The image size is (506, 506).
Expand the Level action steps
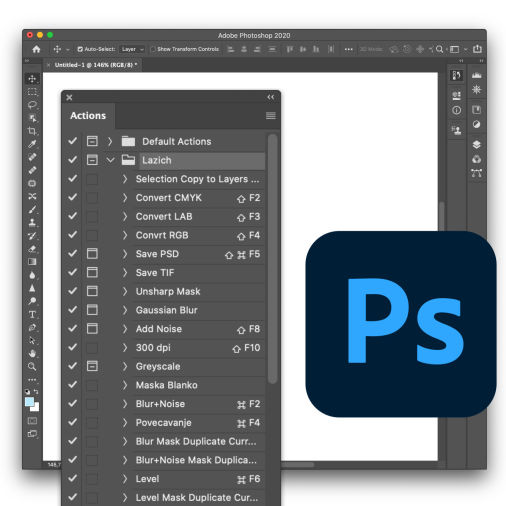pos(125,479)
